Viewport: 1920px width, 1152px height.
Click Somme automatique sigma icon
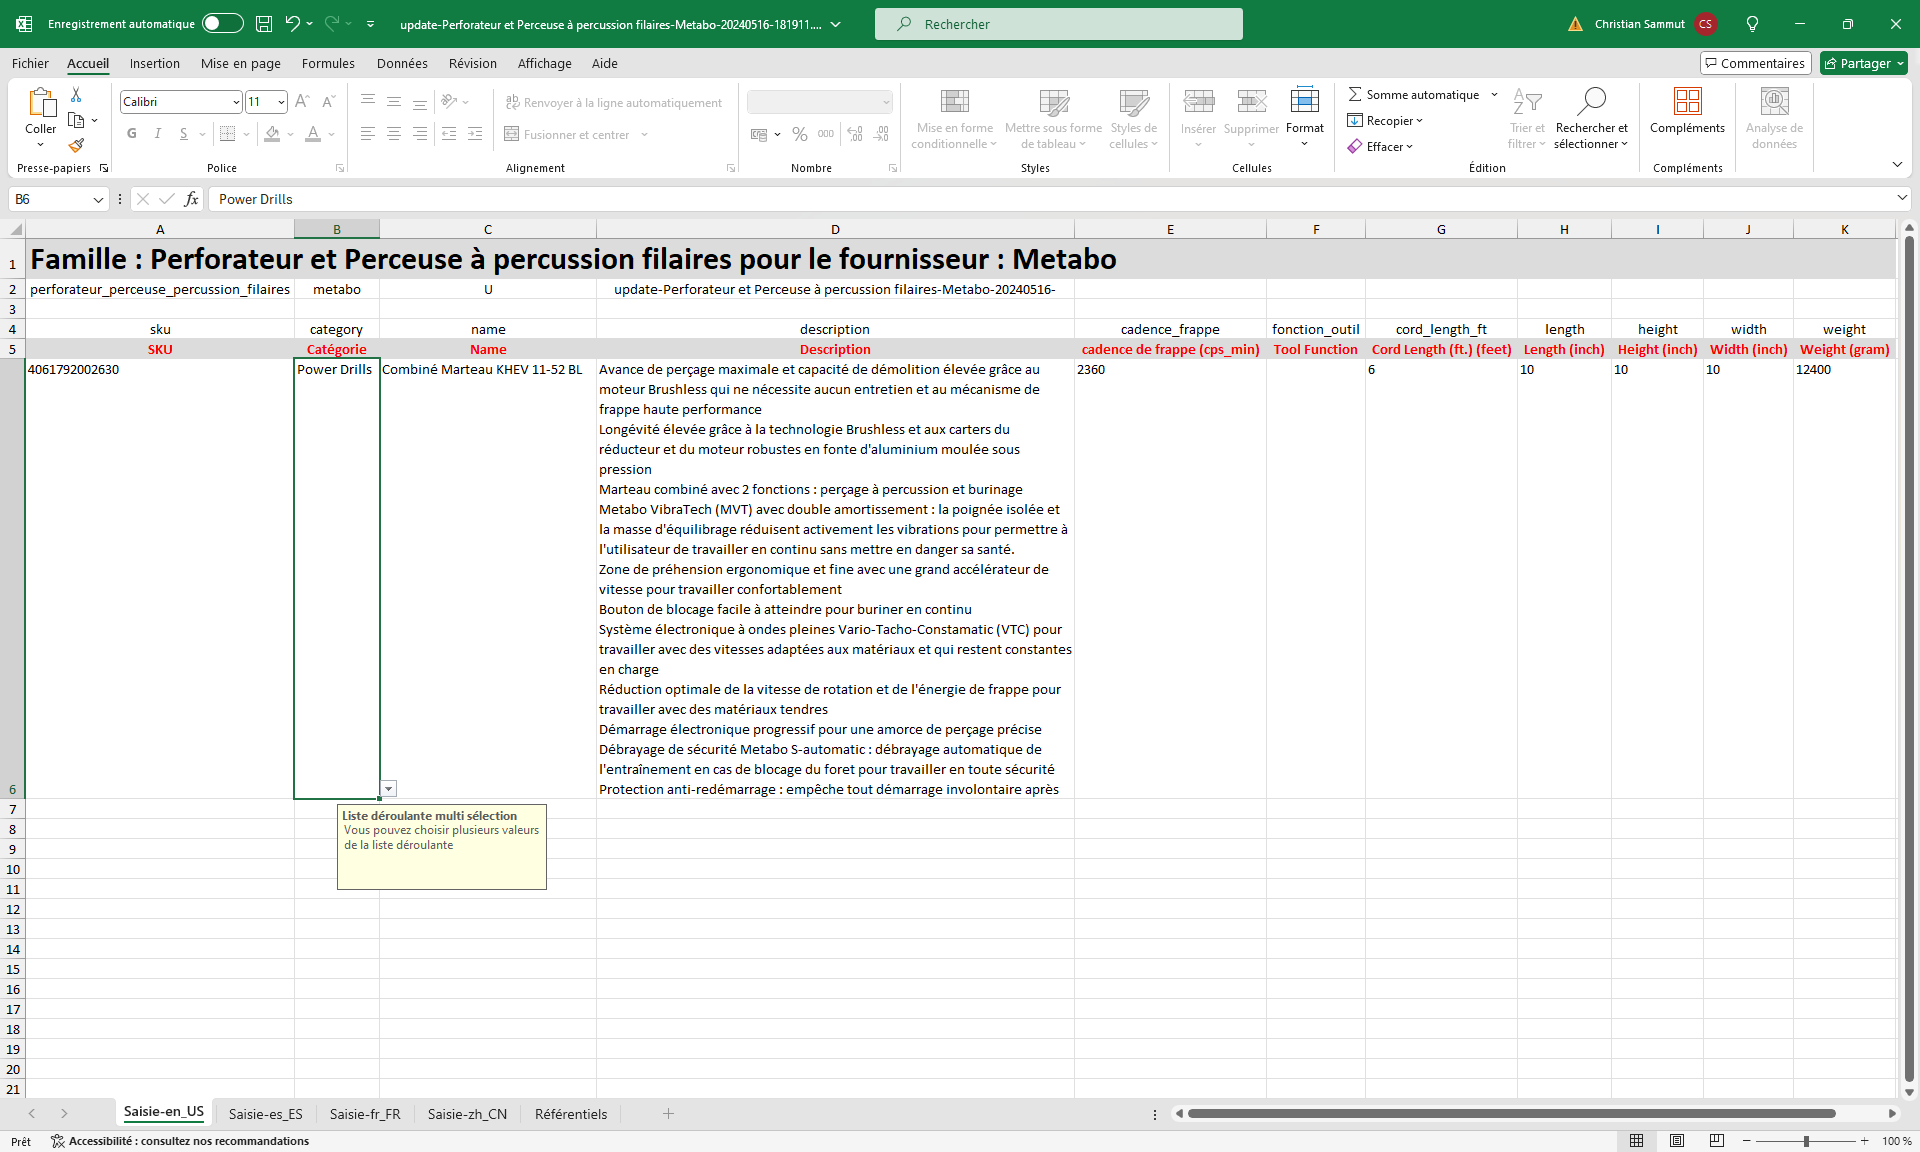click(1355, 94)
